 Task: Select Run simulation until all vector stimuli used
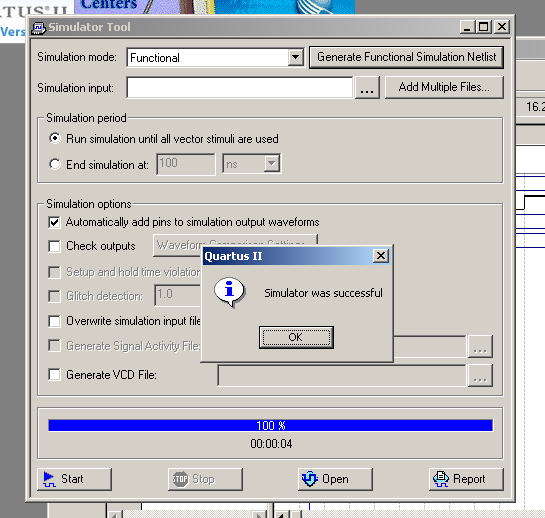coord(55,138)
